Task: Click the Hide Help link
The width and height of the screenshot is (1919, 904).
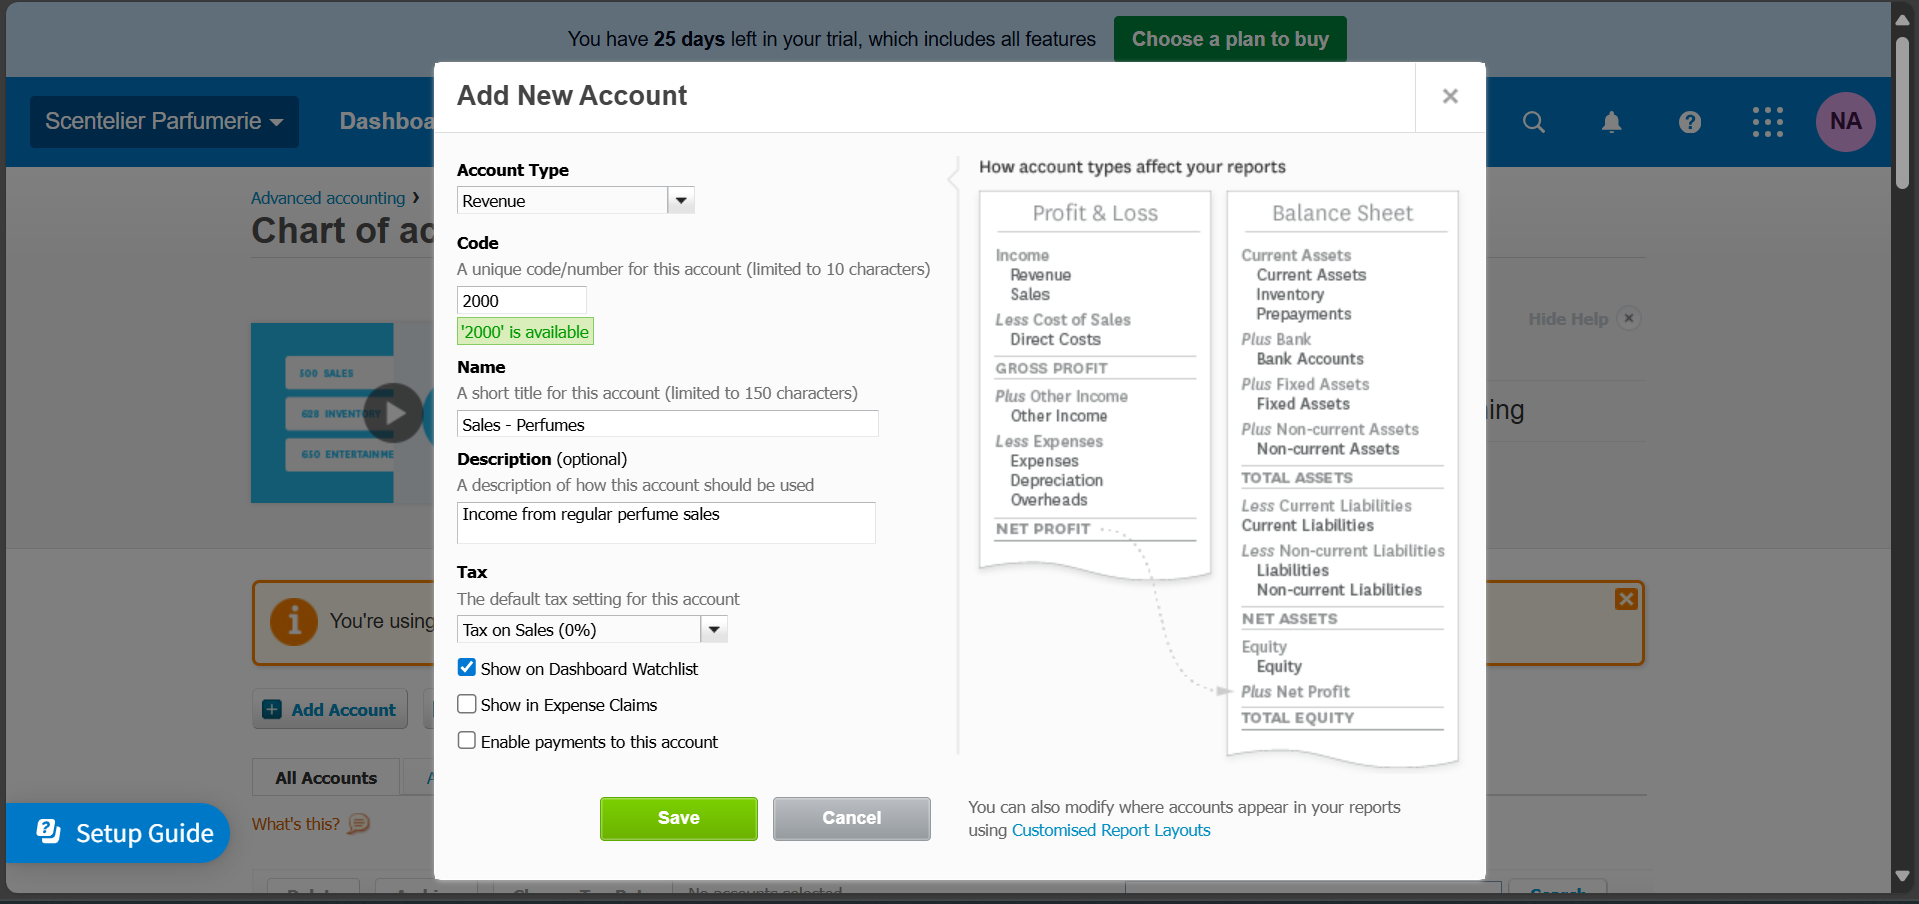Action: [1568, 319]
